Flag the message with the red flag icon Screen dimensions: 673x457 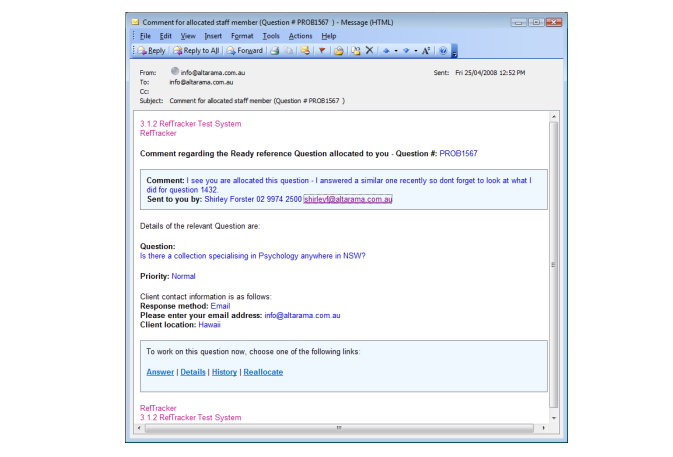tap(322, 51)
